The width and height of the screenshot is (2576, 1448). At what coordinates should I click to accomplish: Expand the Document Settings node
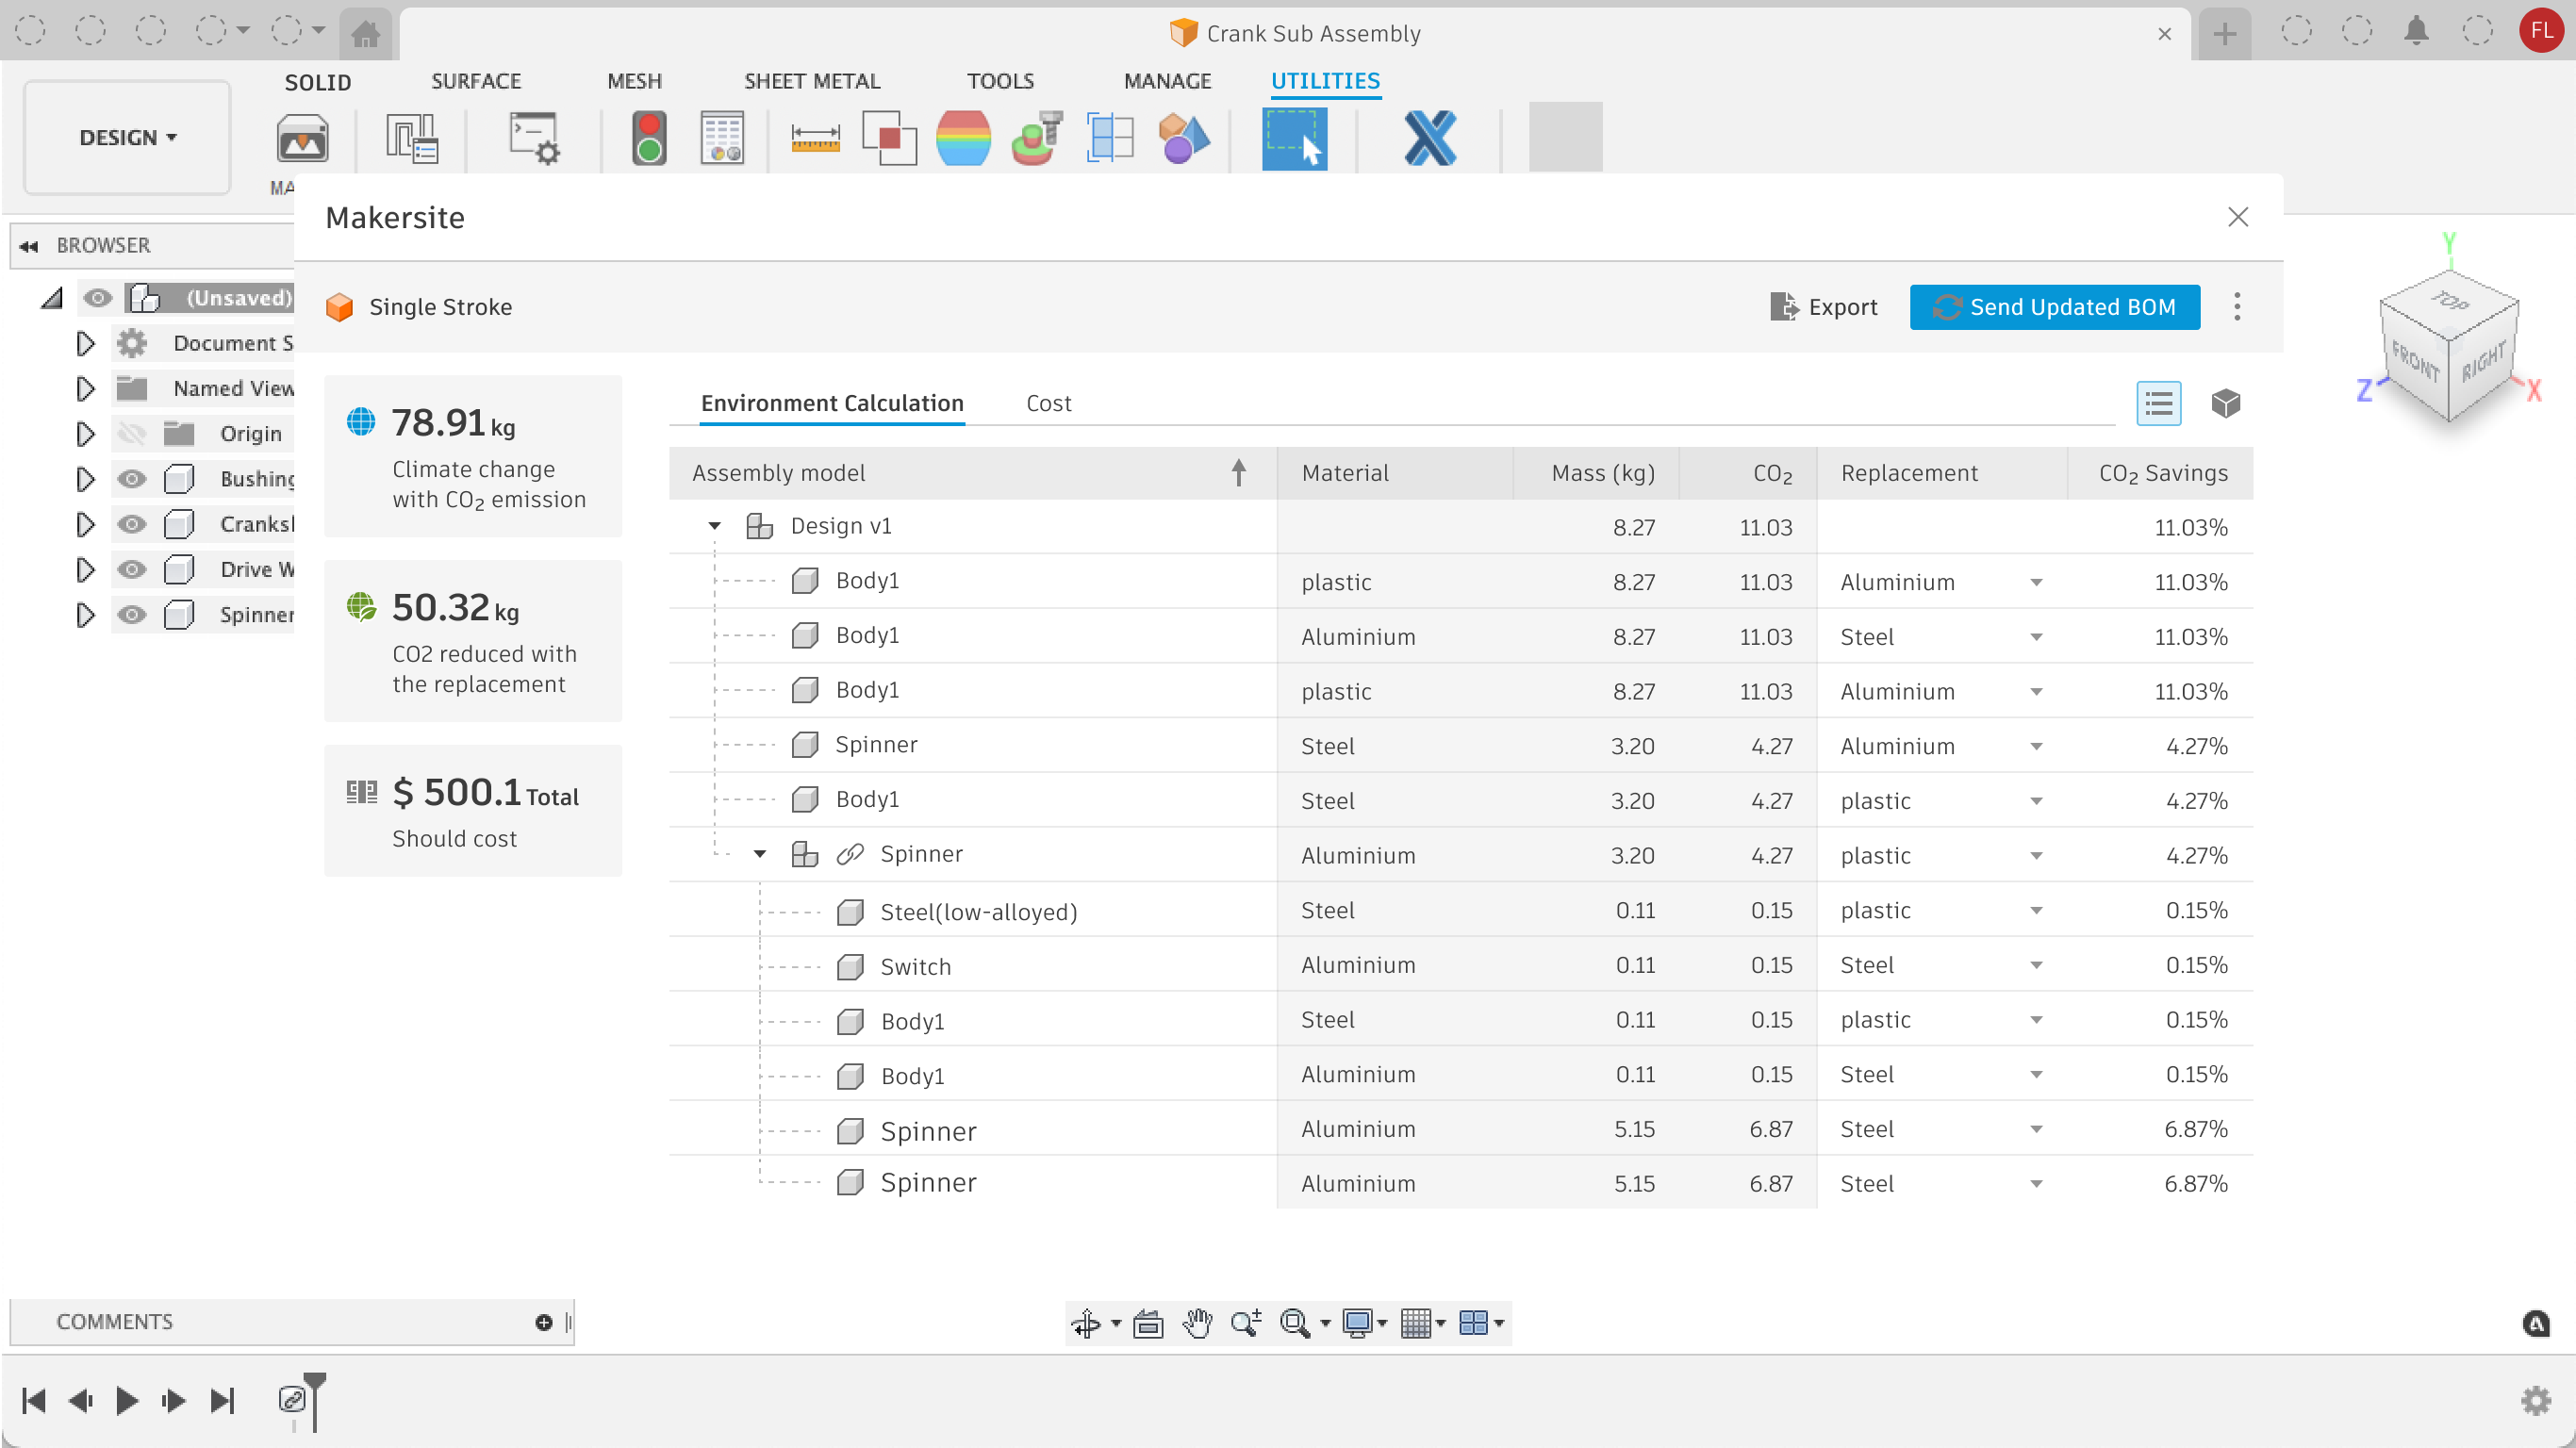(85, 343)
